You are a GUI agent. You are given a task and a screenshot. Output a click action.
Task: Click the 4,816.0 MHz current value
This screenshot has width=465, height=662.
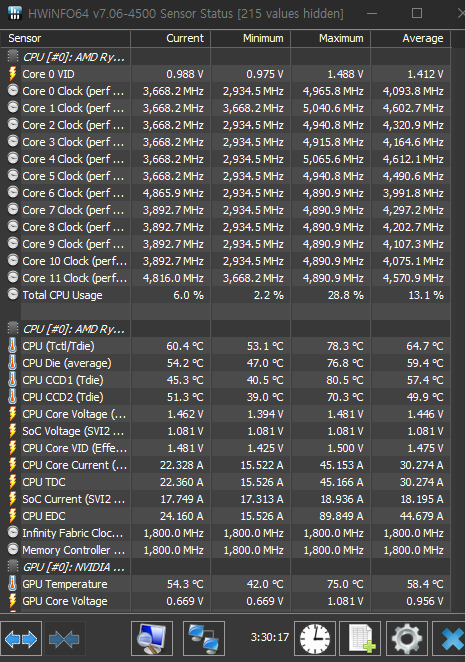[173, 278]
